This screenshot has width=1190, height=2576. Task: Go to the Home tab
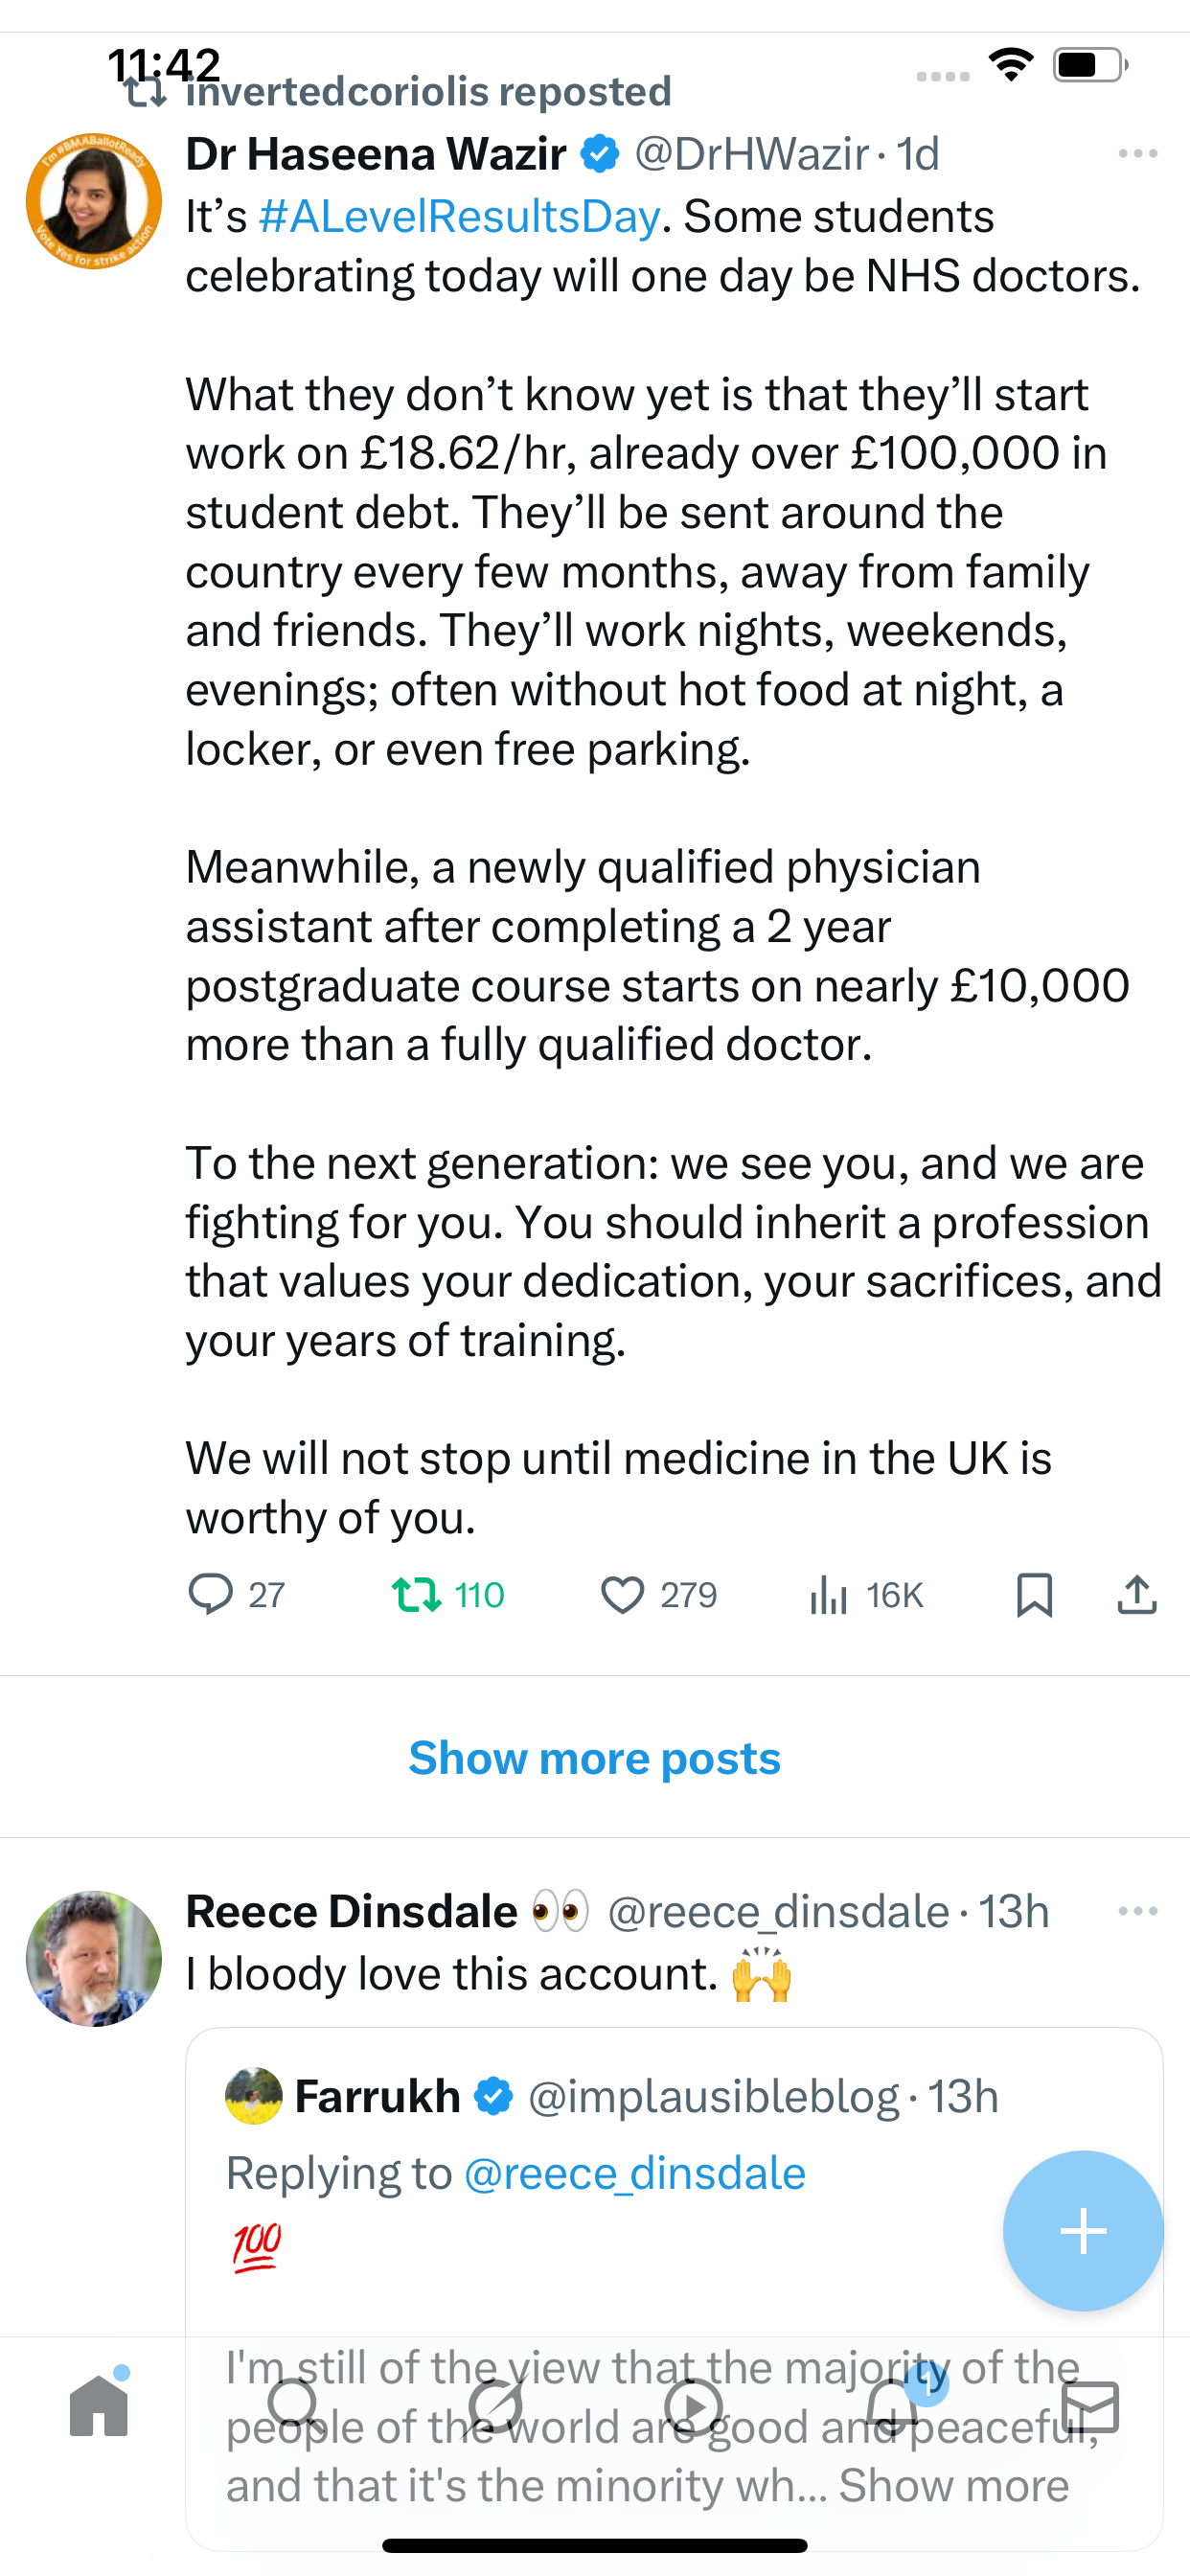point(99,2406)
